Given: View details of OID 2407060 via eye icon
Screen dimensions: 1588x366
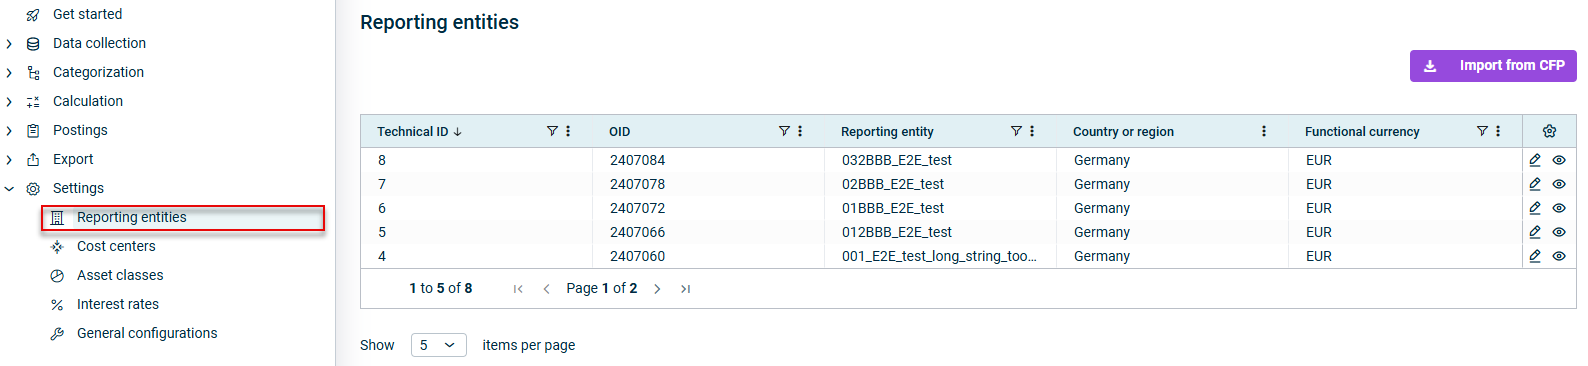Looking at the screenshot, I should [1559, 256].
